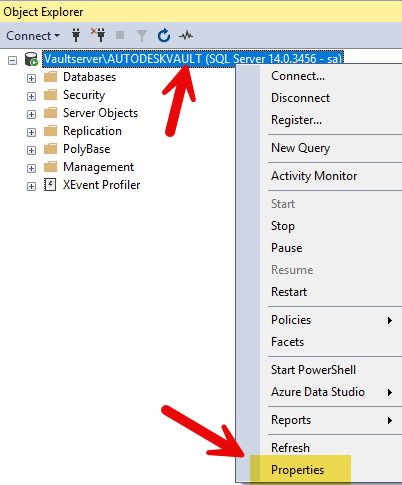
Task: Select the Management tree label
Action: click(x=98, y=167)
